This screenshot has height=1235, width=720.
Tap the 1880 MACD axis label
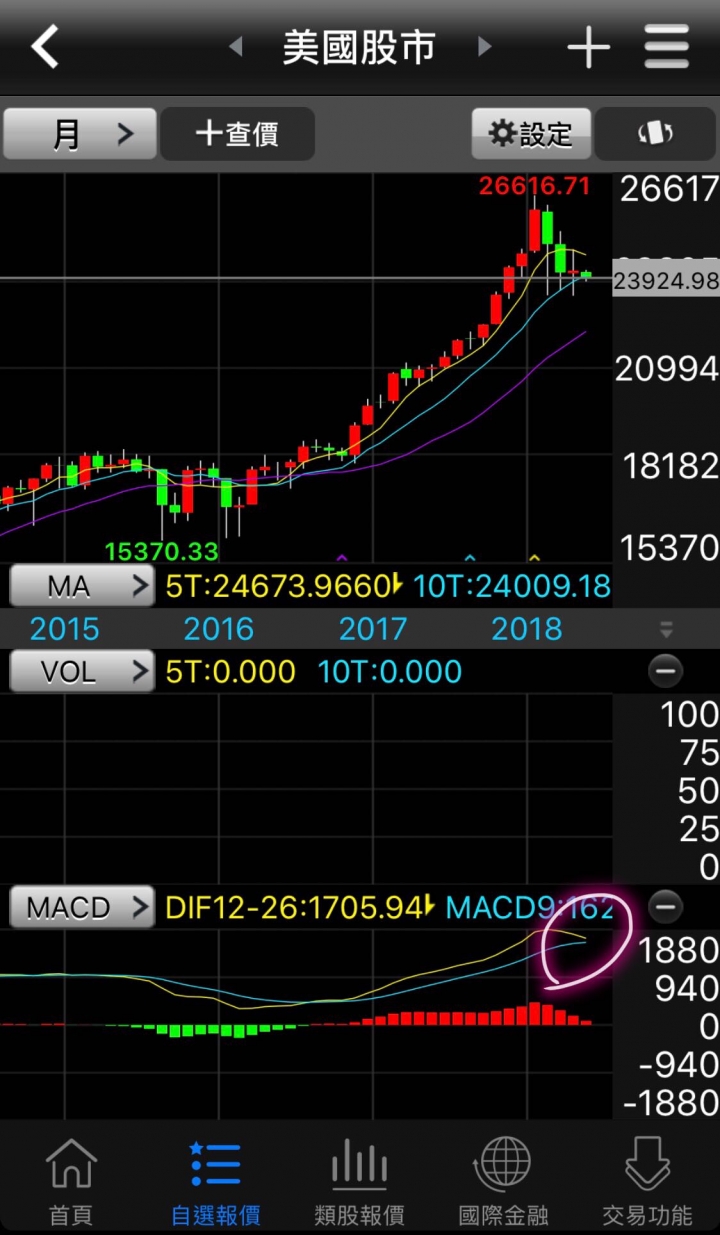(679, 950)
